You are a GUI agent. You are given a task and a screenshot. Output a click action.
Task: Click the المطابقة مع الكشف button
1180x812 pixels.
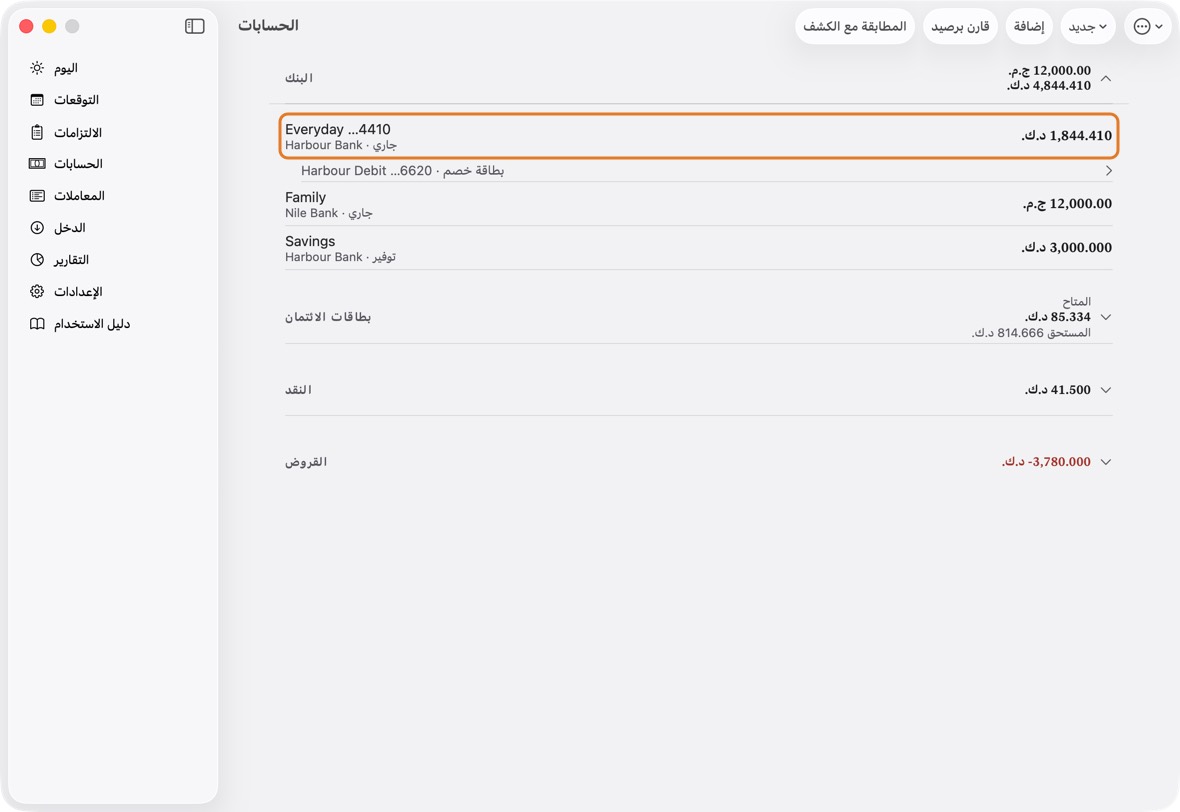pos(855,26)
